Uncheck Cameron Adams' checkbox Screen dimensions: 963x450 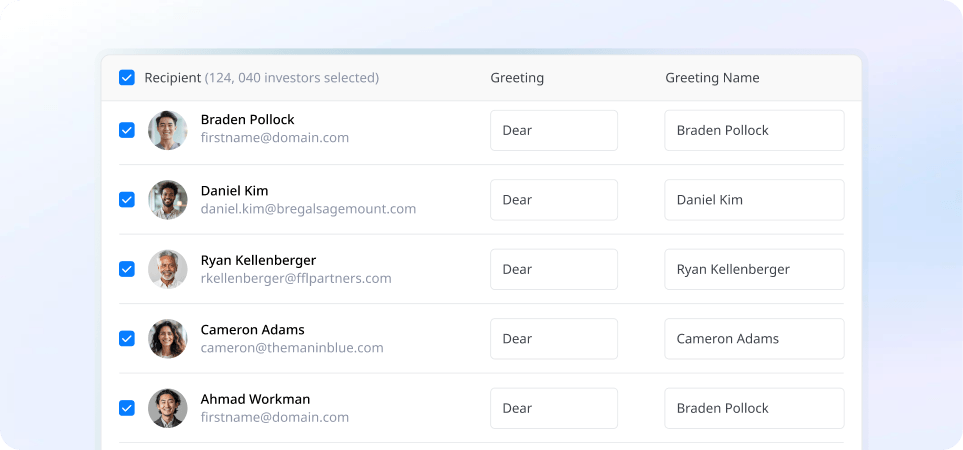coord(127,338)
